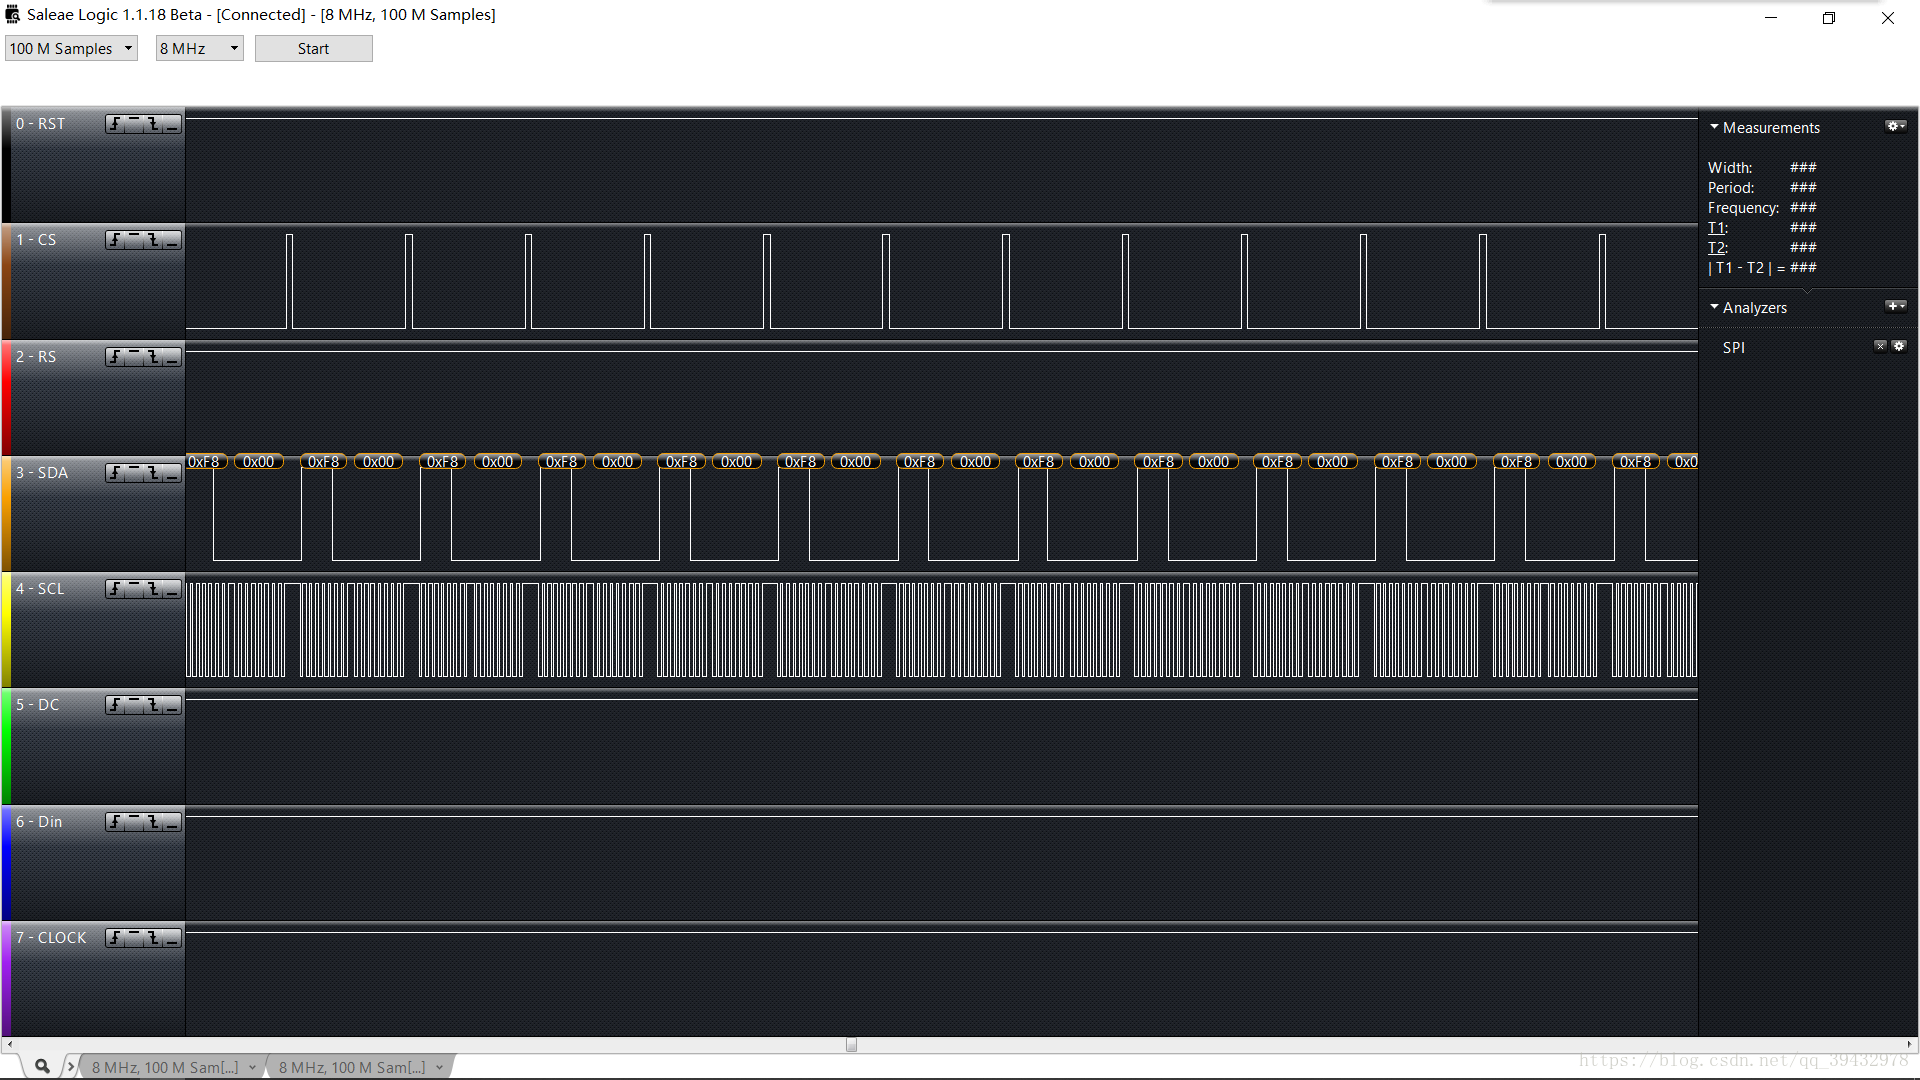Image resolution: width=1920 pixels, height=1080 pixels.
Task: Click the T2 timing marker link
Action: click(1717, 248)
